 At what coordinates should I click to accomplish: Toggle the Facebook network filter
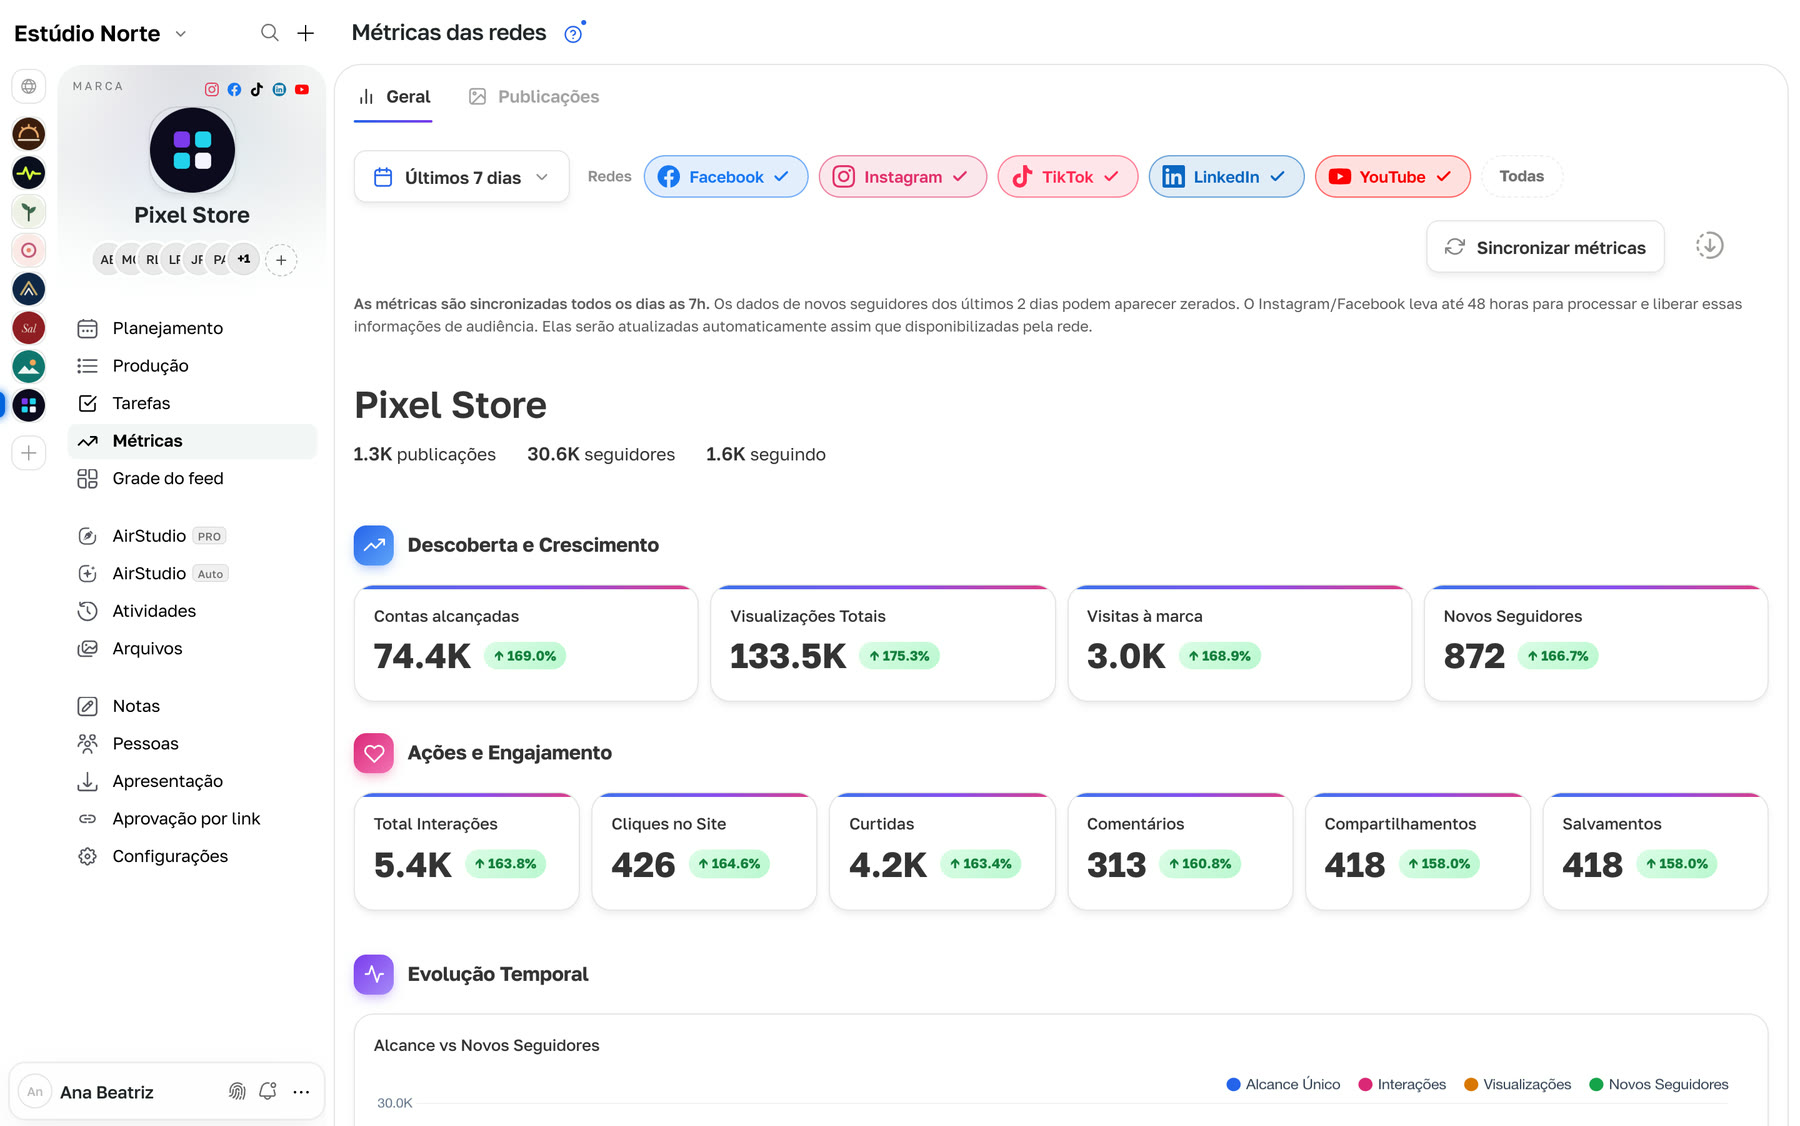tap(726, 177)
